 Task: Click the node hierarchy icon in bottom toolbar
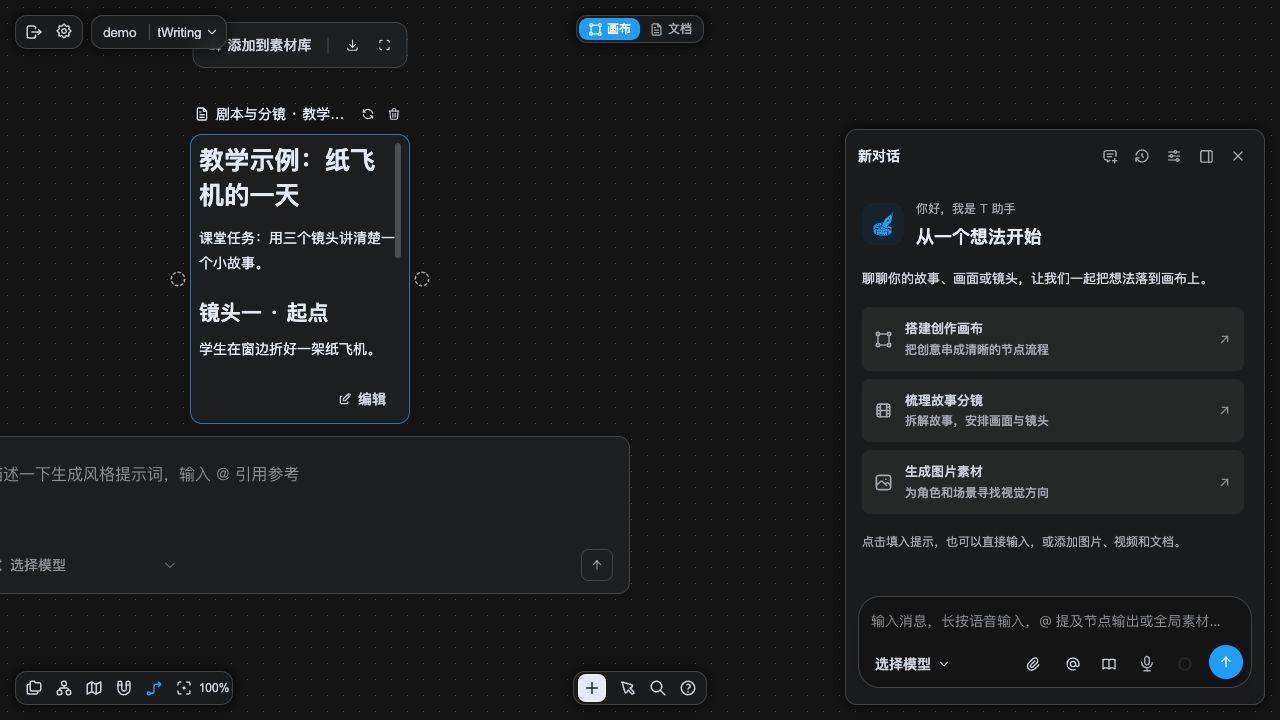point(64,688)
